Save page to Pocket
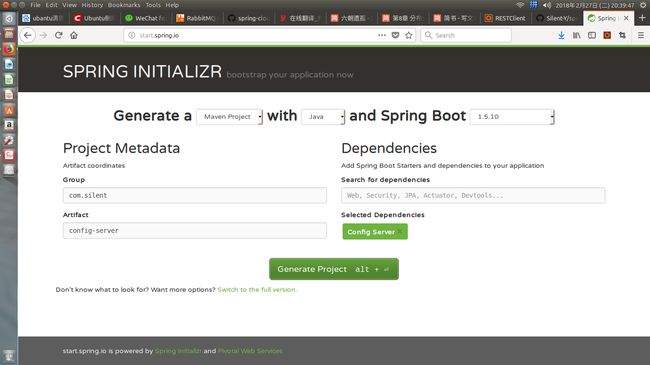650x365 pixels. pos(395,35)
